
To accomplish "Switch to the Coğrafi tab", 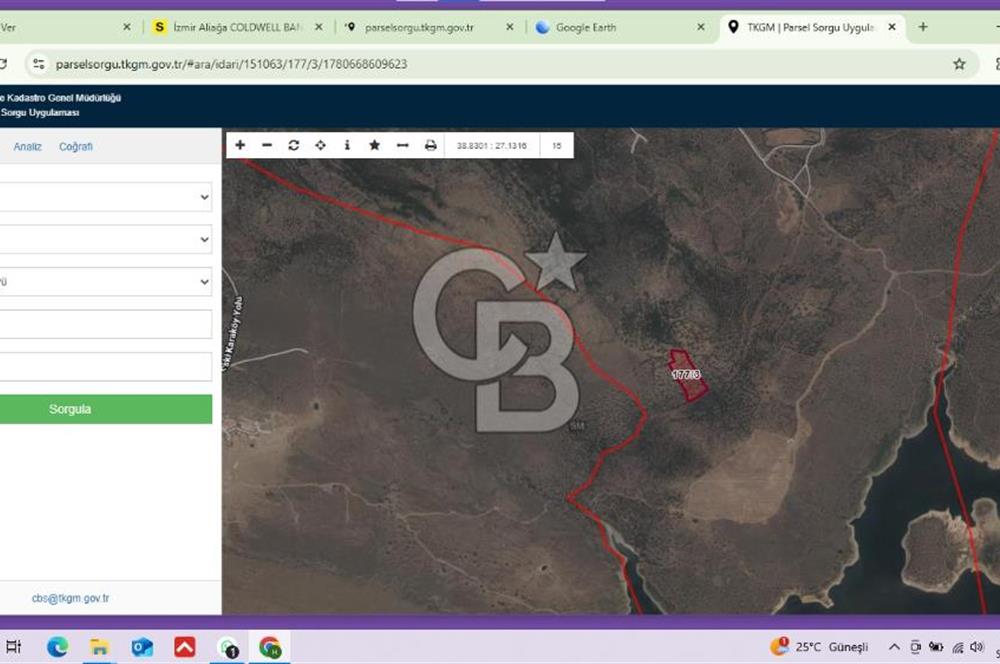I will (x=76, y=147).
